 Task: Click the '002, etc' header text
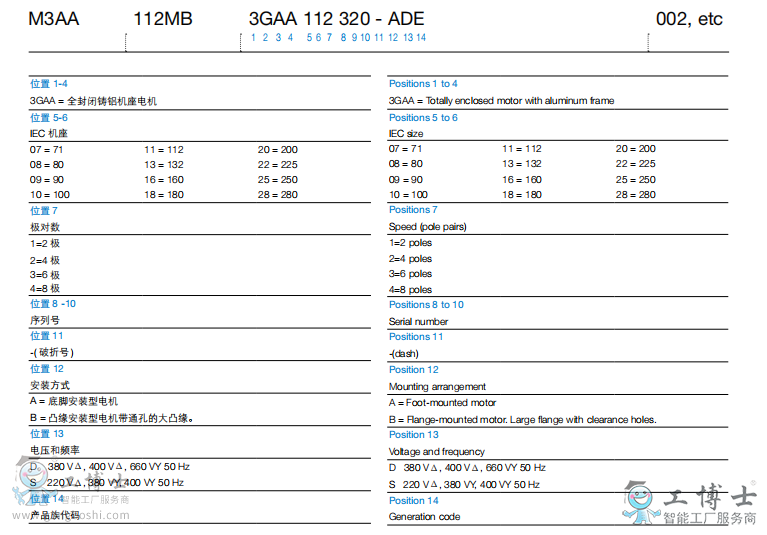tap(689, 19)
